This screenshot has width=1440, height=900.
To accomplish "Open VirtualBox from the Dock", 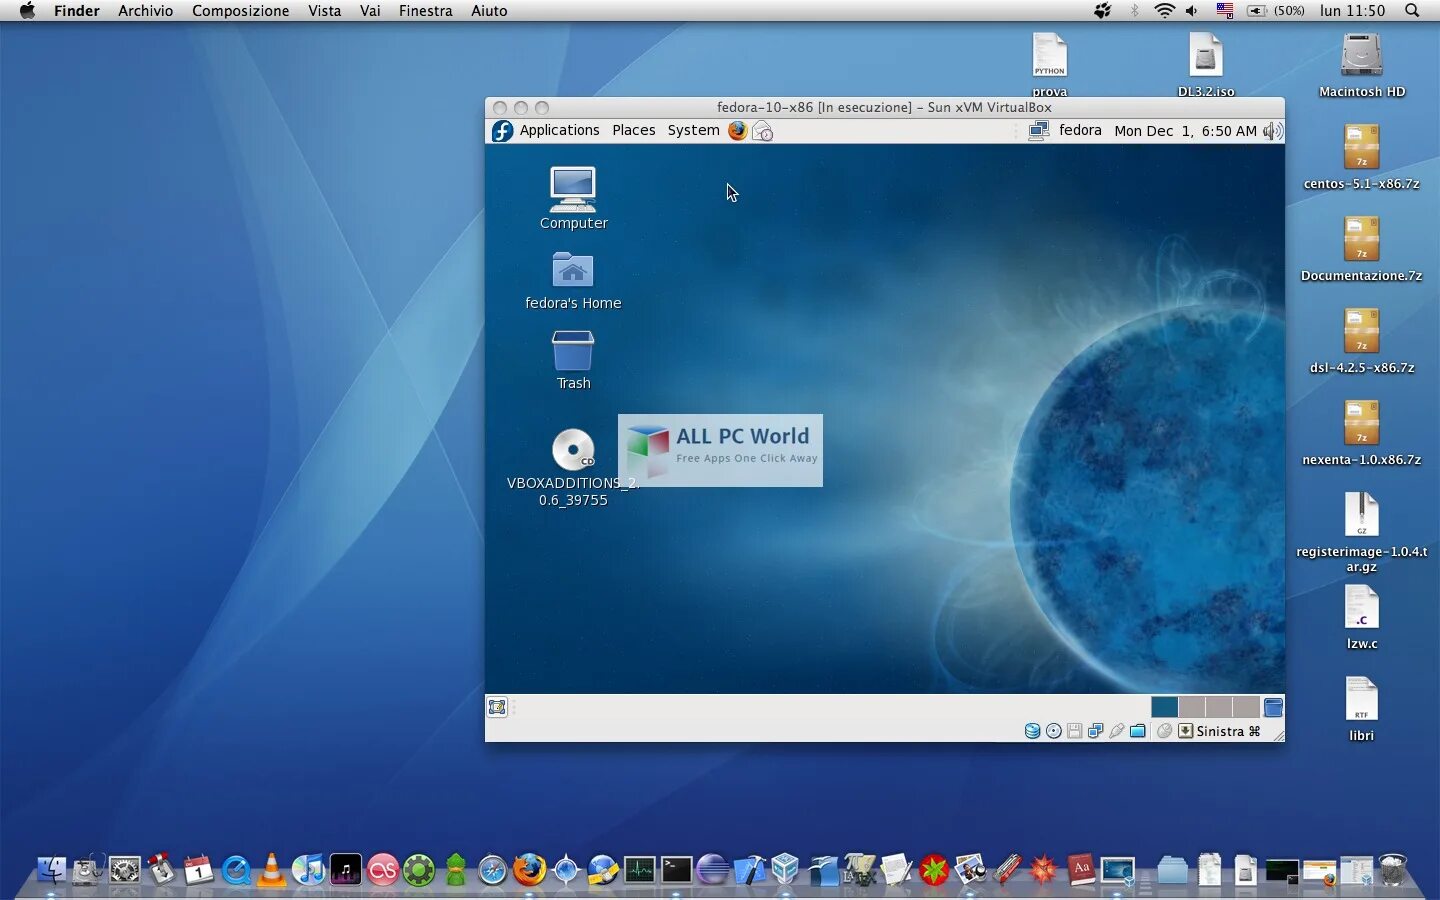I will (x=786, y=869).
